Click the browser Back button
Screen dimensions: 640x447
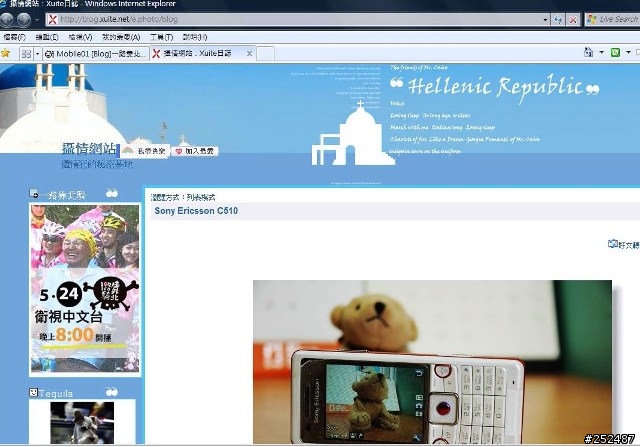pyautogui.click(x=7, y=20)
